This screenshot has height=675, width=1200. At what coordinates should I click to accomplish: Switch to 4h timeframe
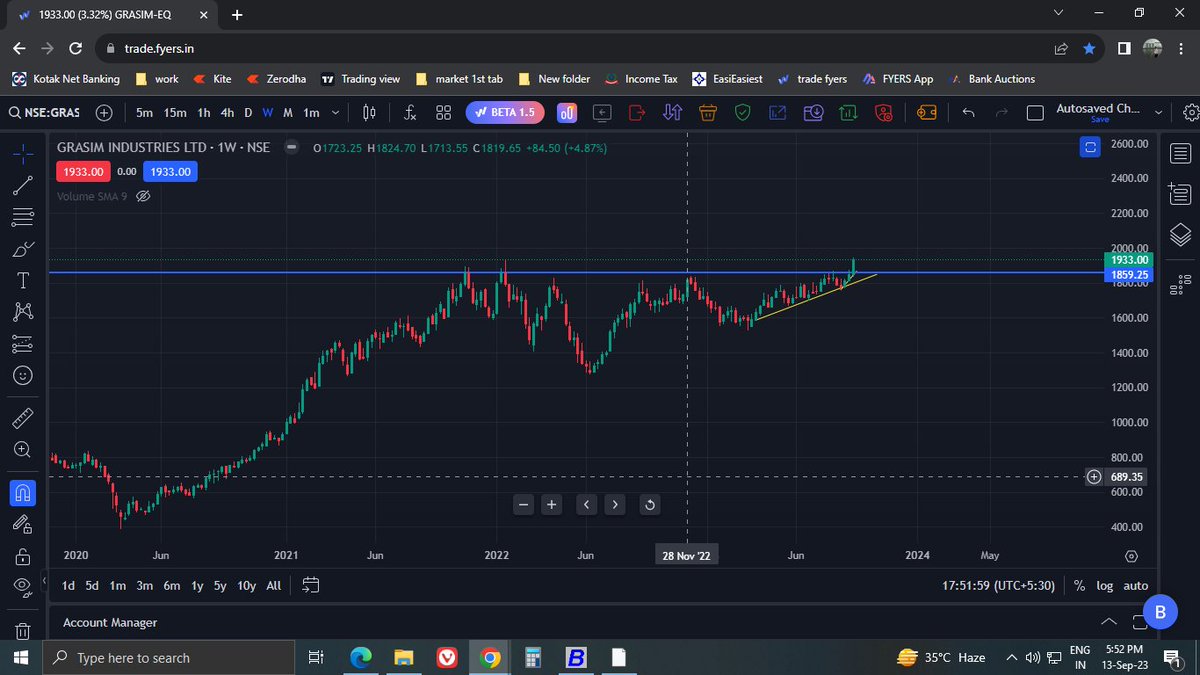(x=228, y=113)
